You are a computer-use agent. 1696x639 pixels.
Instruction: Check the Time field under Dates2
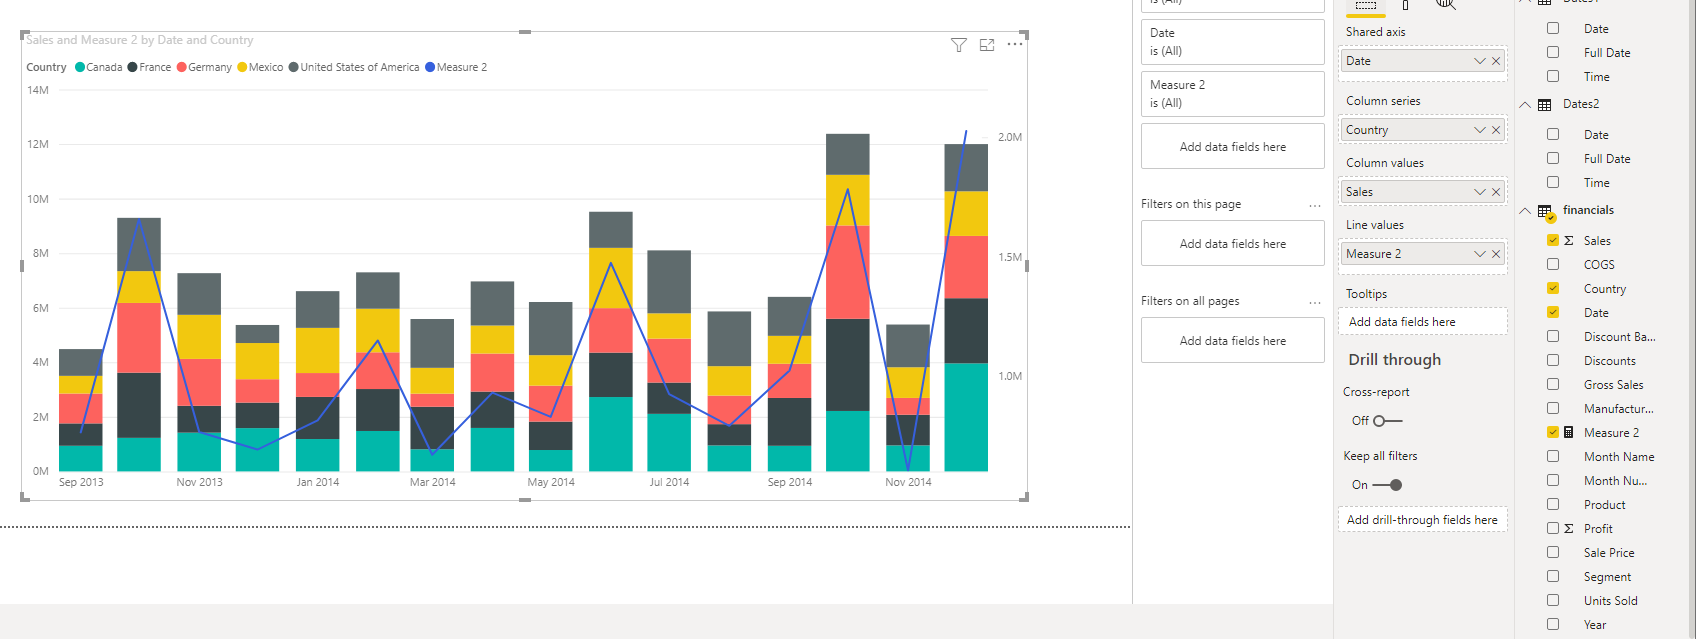click(1553, 182)
